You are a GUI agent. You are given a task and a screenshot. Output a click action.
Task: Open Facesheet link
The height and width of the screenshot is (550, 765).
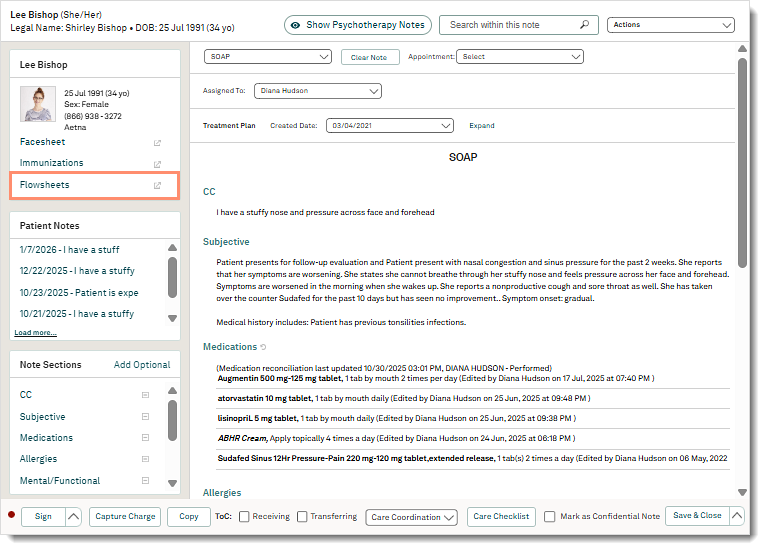pos(42,142)
